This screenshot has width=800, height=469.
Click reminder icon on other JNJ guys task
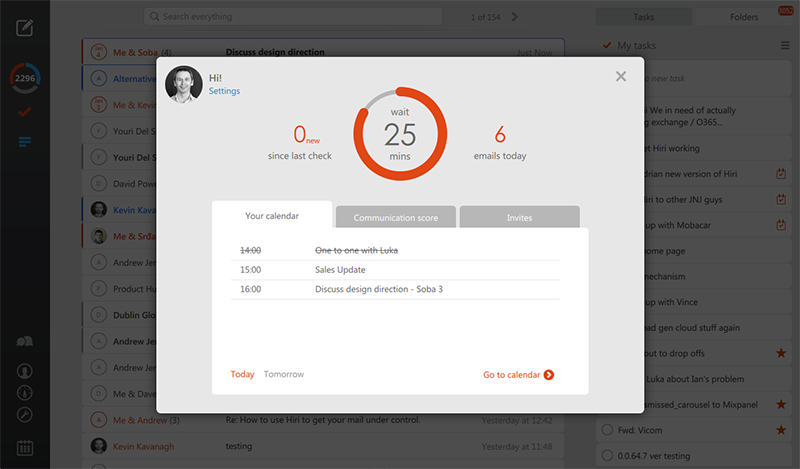[x=781, y=199]
